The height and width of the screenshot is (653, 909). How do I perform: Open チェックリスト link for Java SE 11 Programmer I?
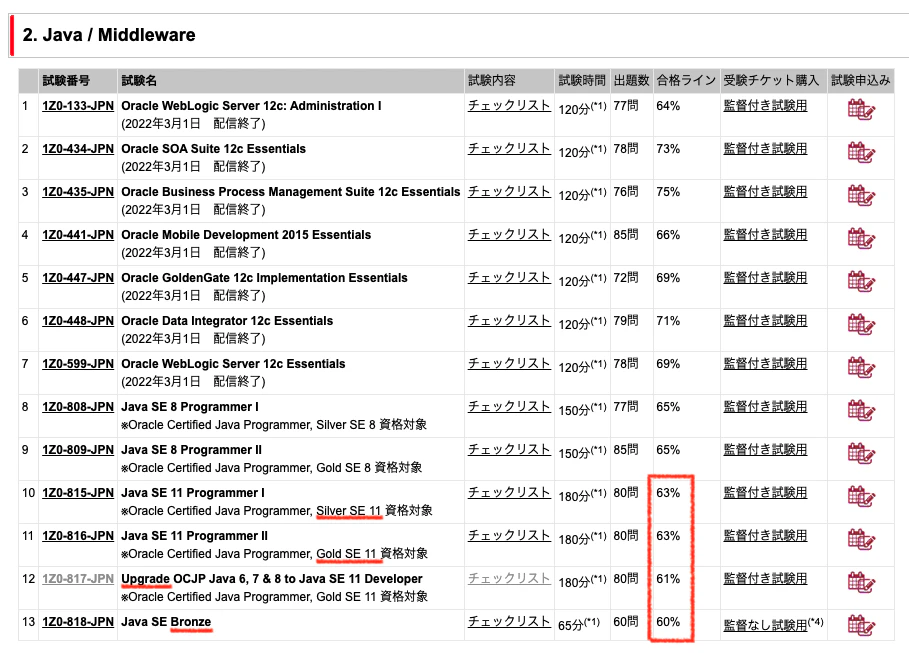509,492
